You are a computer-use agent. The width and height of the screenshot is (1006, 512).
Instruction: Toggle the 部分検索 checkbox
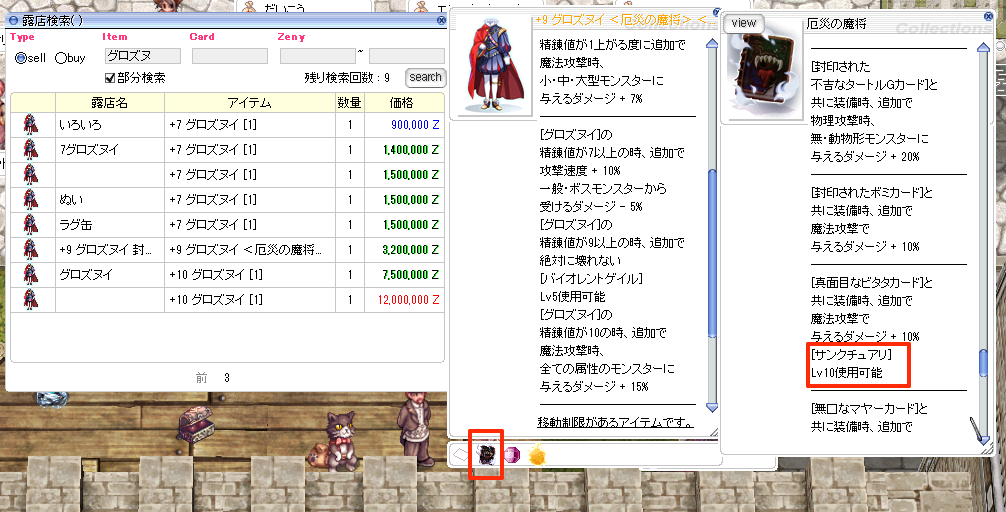pos(110,78)
